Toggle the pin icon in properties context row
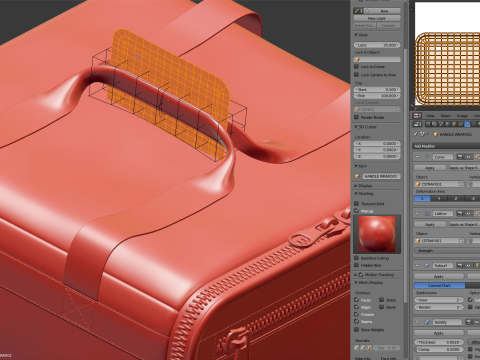The width and height of the screenshot is (480, 360). (415, 134)
